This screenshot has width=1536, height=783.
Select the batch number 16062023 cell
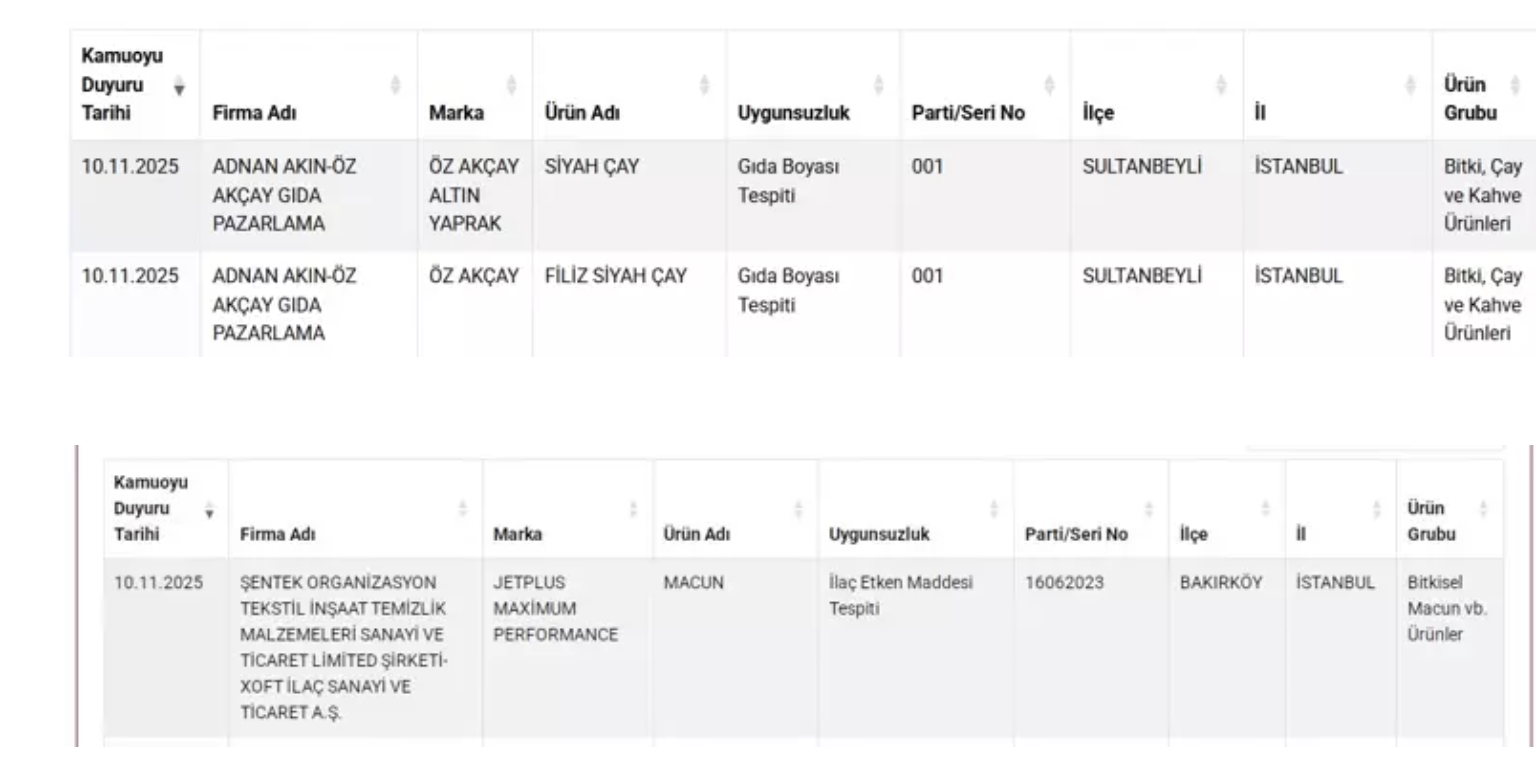[x=1064, y=582]
